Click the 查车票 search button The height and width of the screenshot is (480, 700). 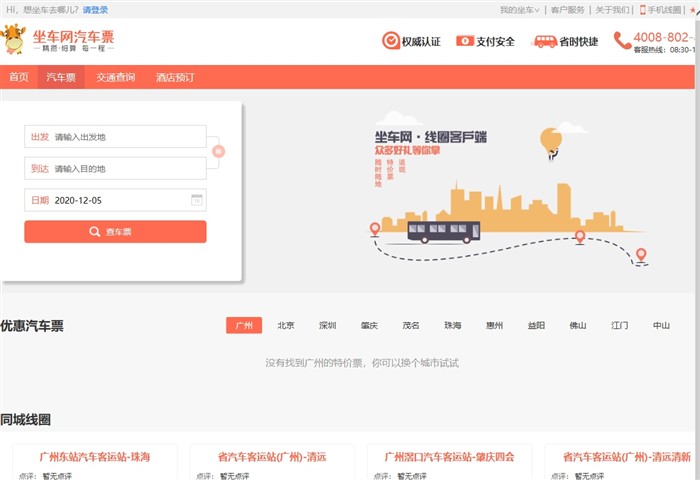tap(115, 232)
